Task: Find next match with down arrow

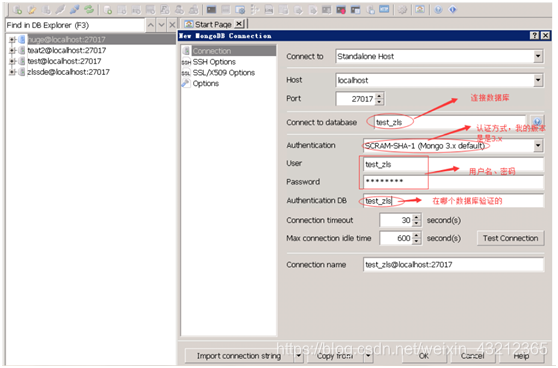Action: click(x=162, y=25)
